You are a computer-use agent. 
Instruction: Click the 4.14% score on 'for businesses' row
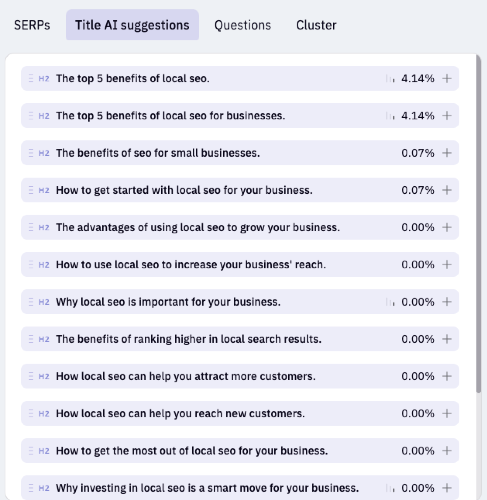pos(418,116)
